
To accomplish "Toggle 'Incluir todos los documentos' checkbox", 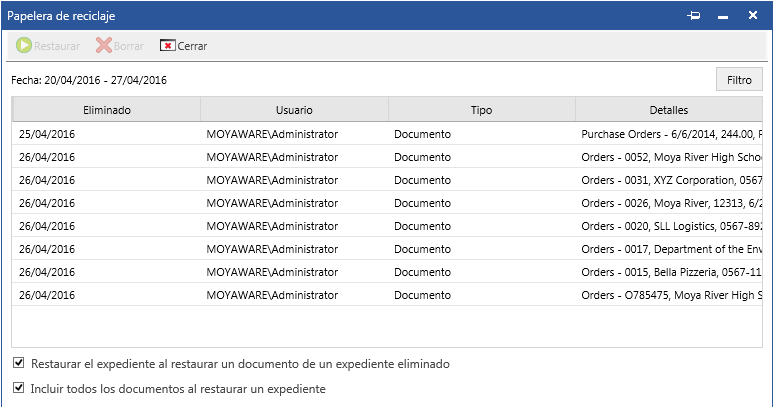I will pyautogui.click(x=18, y=388).
